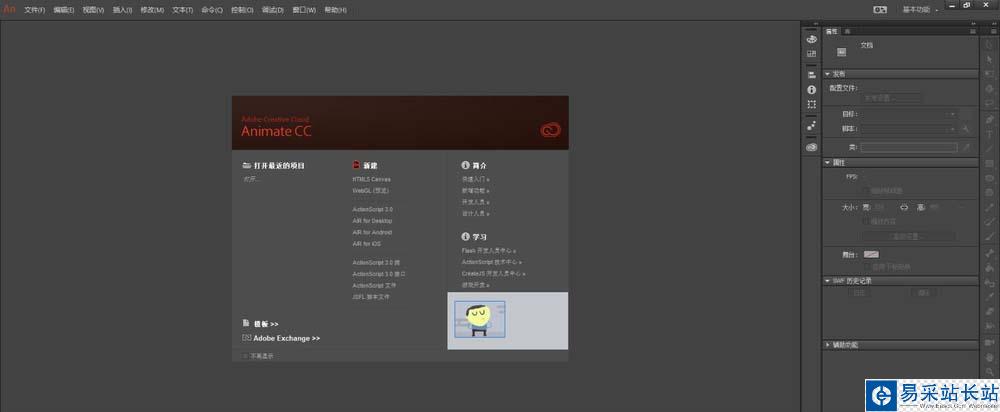Collapse the SWF 历史记录 section

click(x=827, y=281)
